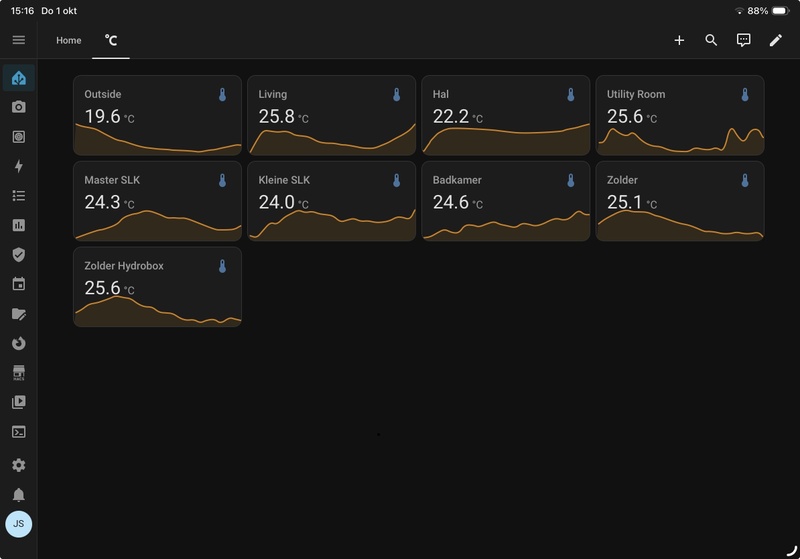Open the HACS store panel
Image resolution: width=800 pixels, height=559 pixels.
[19, 373]
